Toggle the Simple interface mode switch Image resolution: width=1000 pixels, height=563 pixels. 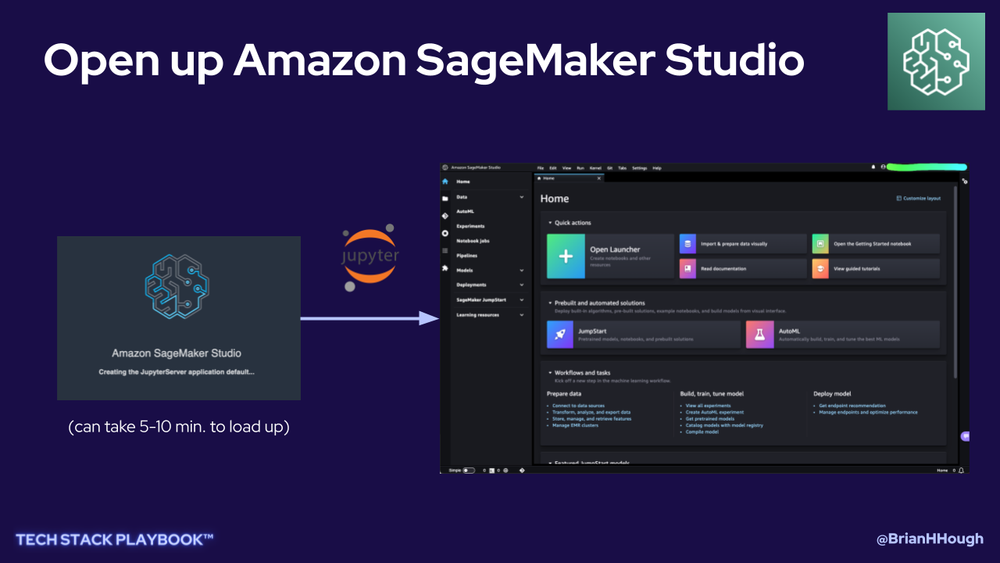(469, 471)
